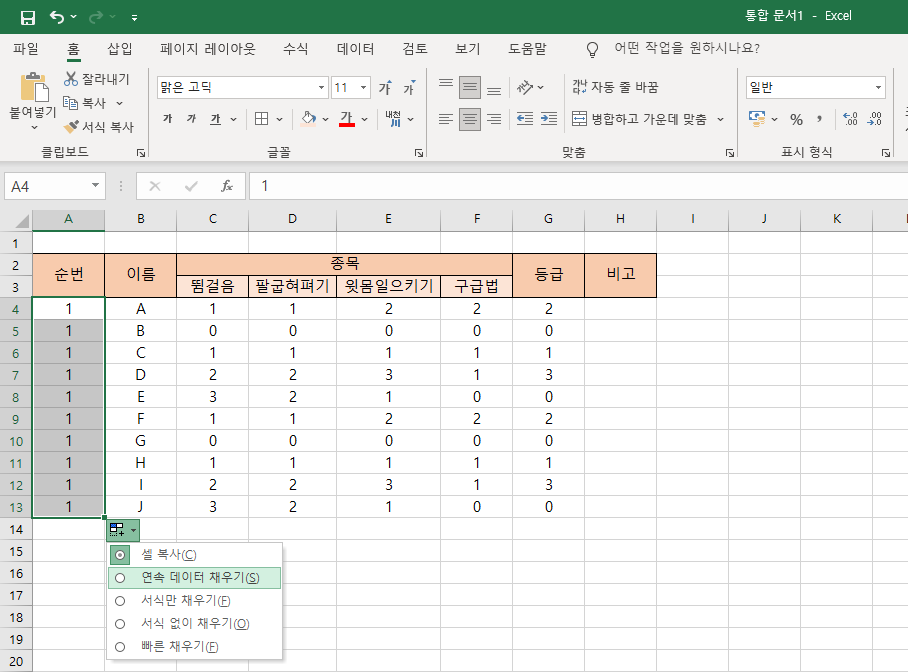This screenshot has width=908, height=672.
Task: Decrease font size icon
Action: tap(409, 87)
